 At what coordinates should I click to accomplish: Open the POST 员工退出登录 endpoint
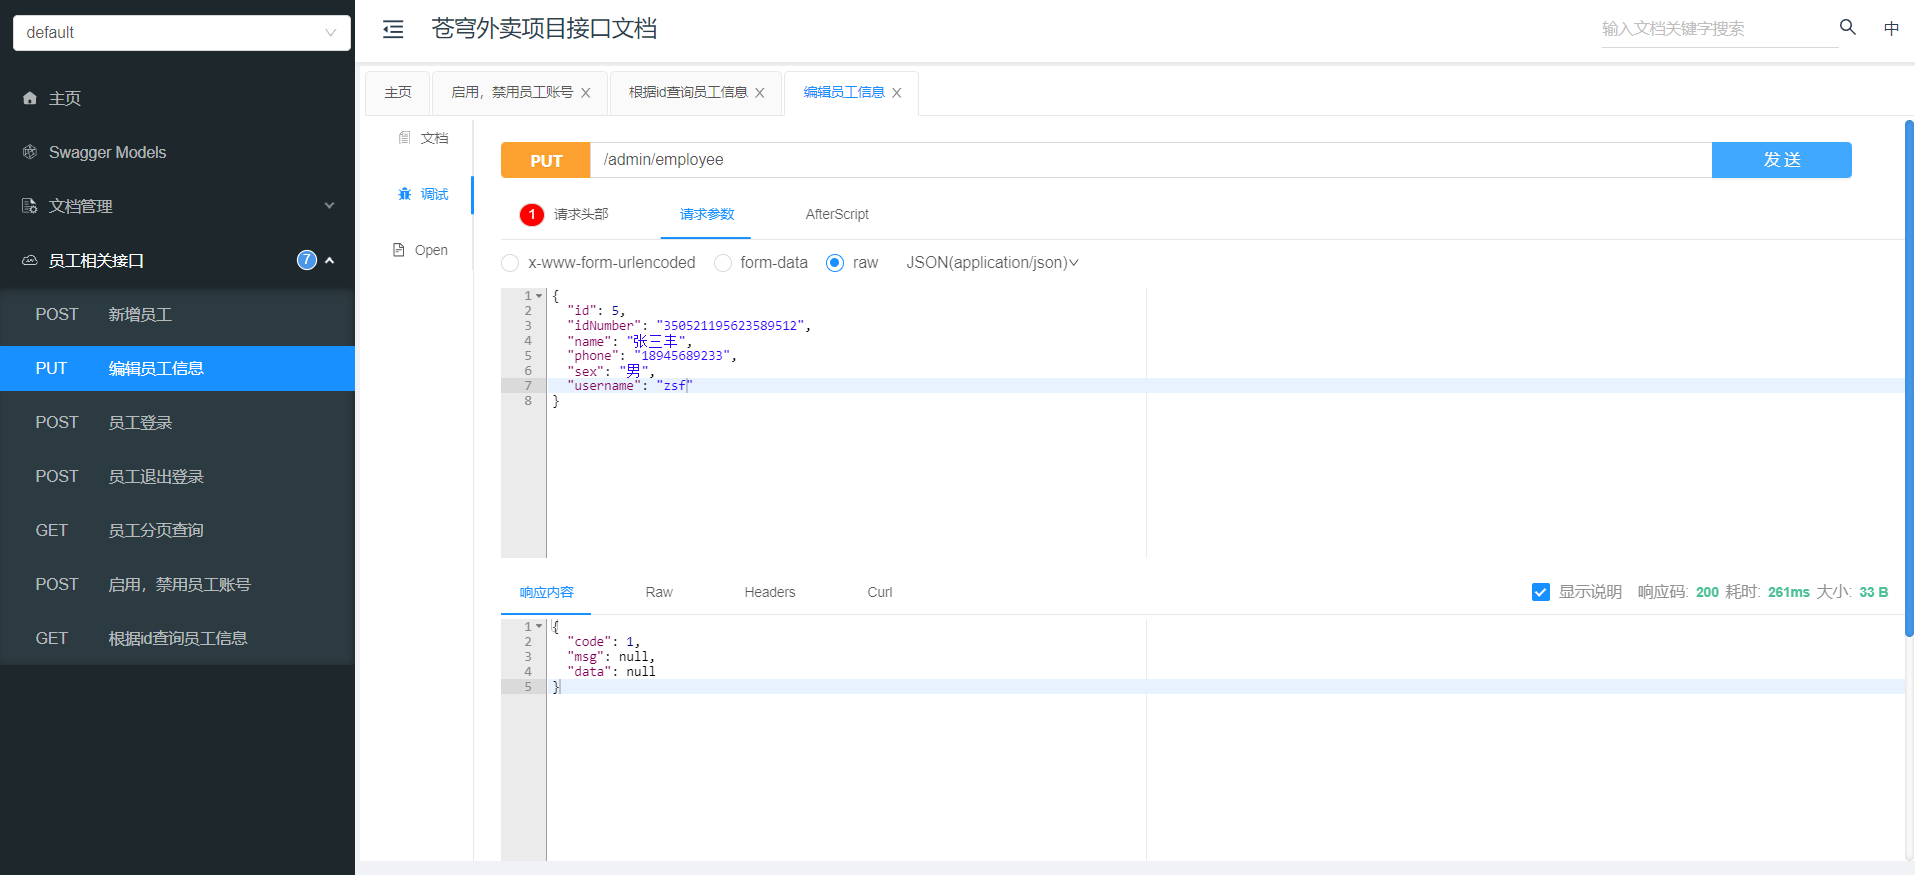point(177,476)
